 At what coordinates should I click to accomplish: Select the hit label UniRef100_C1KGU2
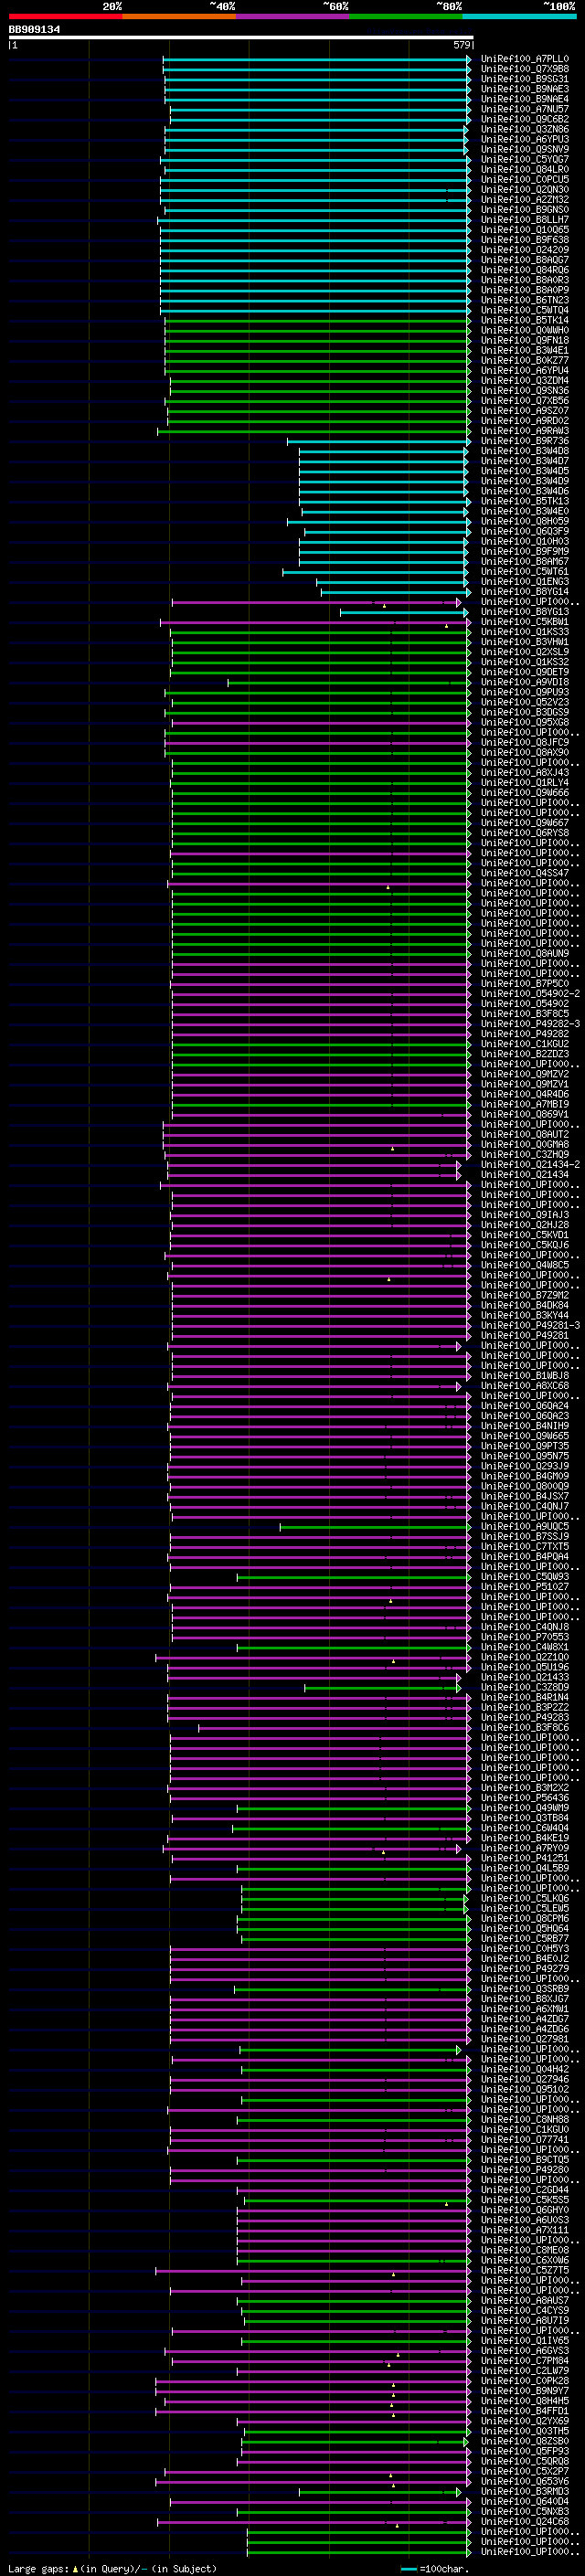(x=525, y=1044)
